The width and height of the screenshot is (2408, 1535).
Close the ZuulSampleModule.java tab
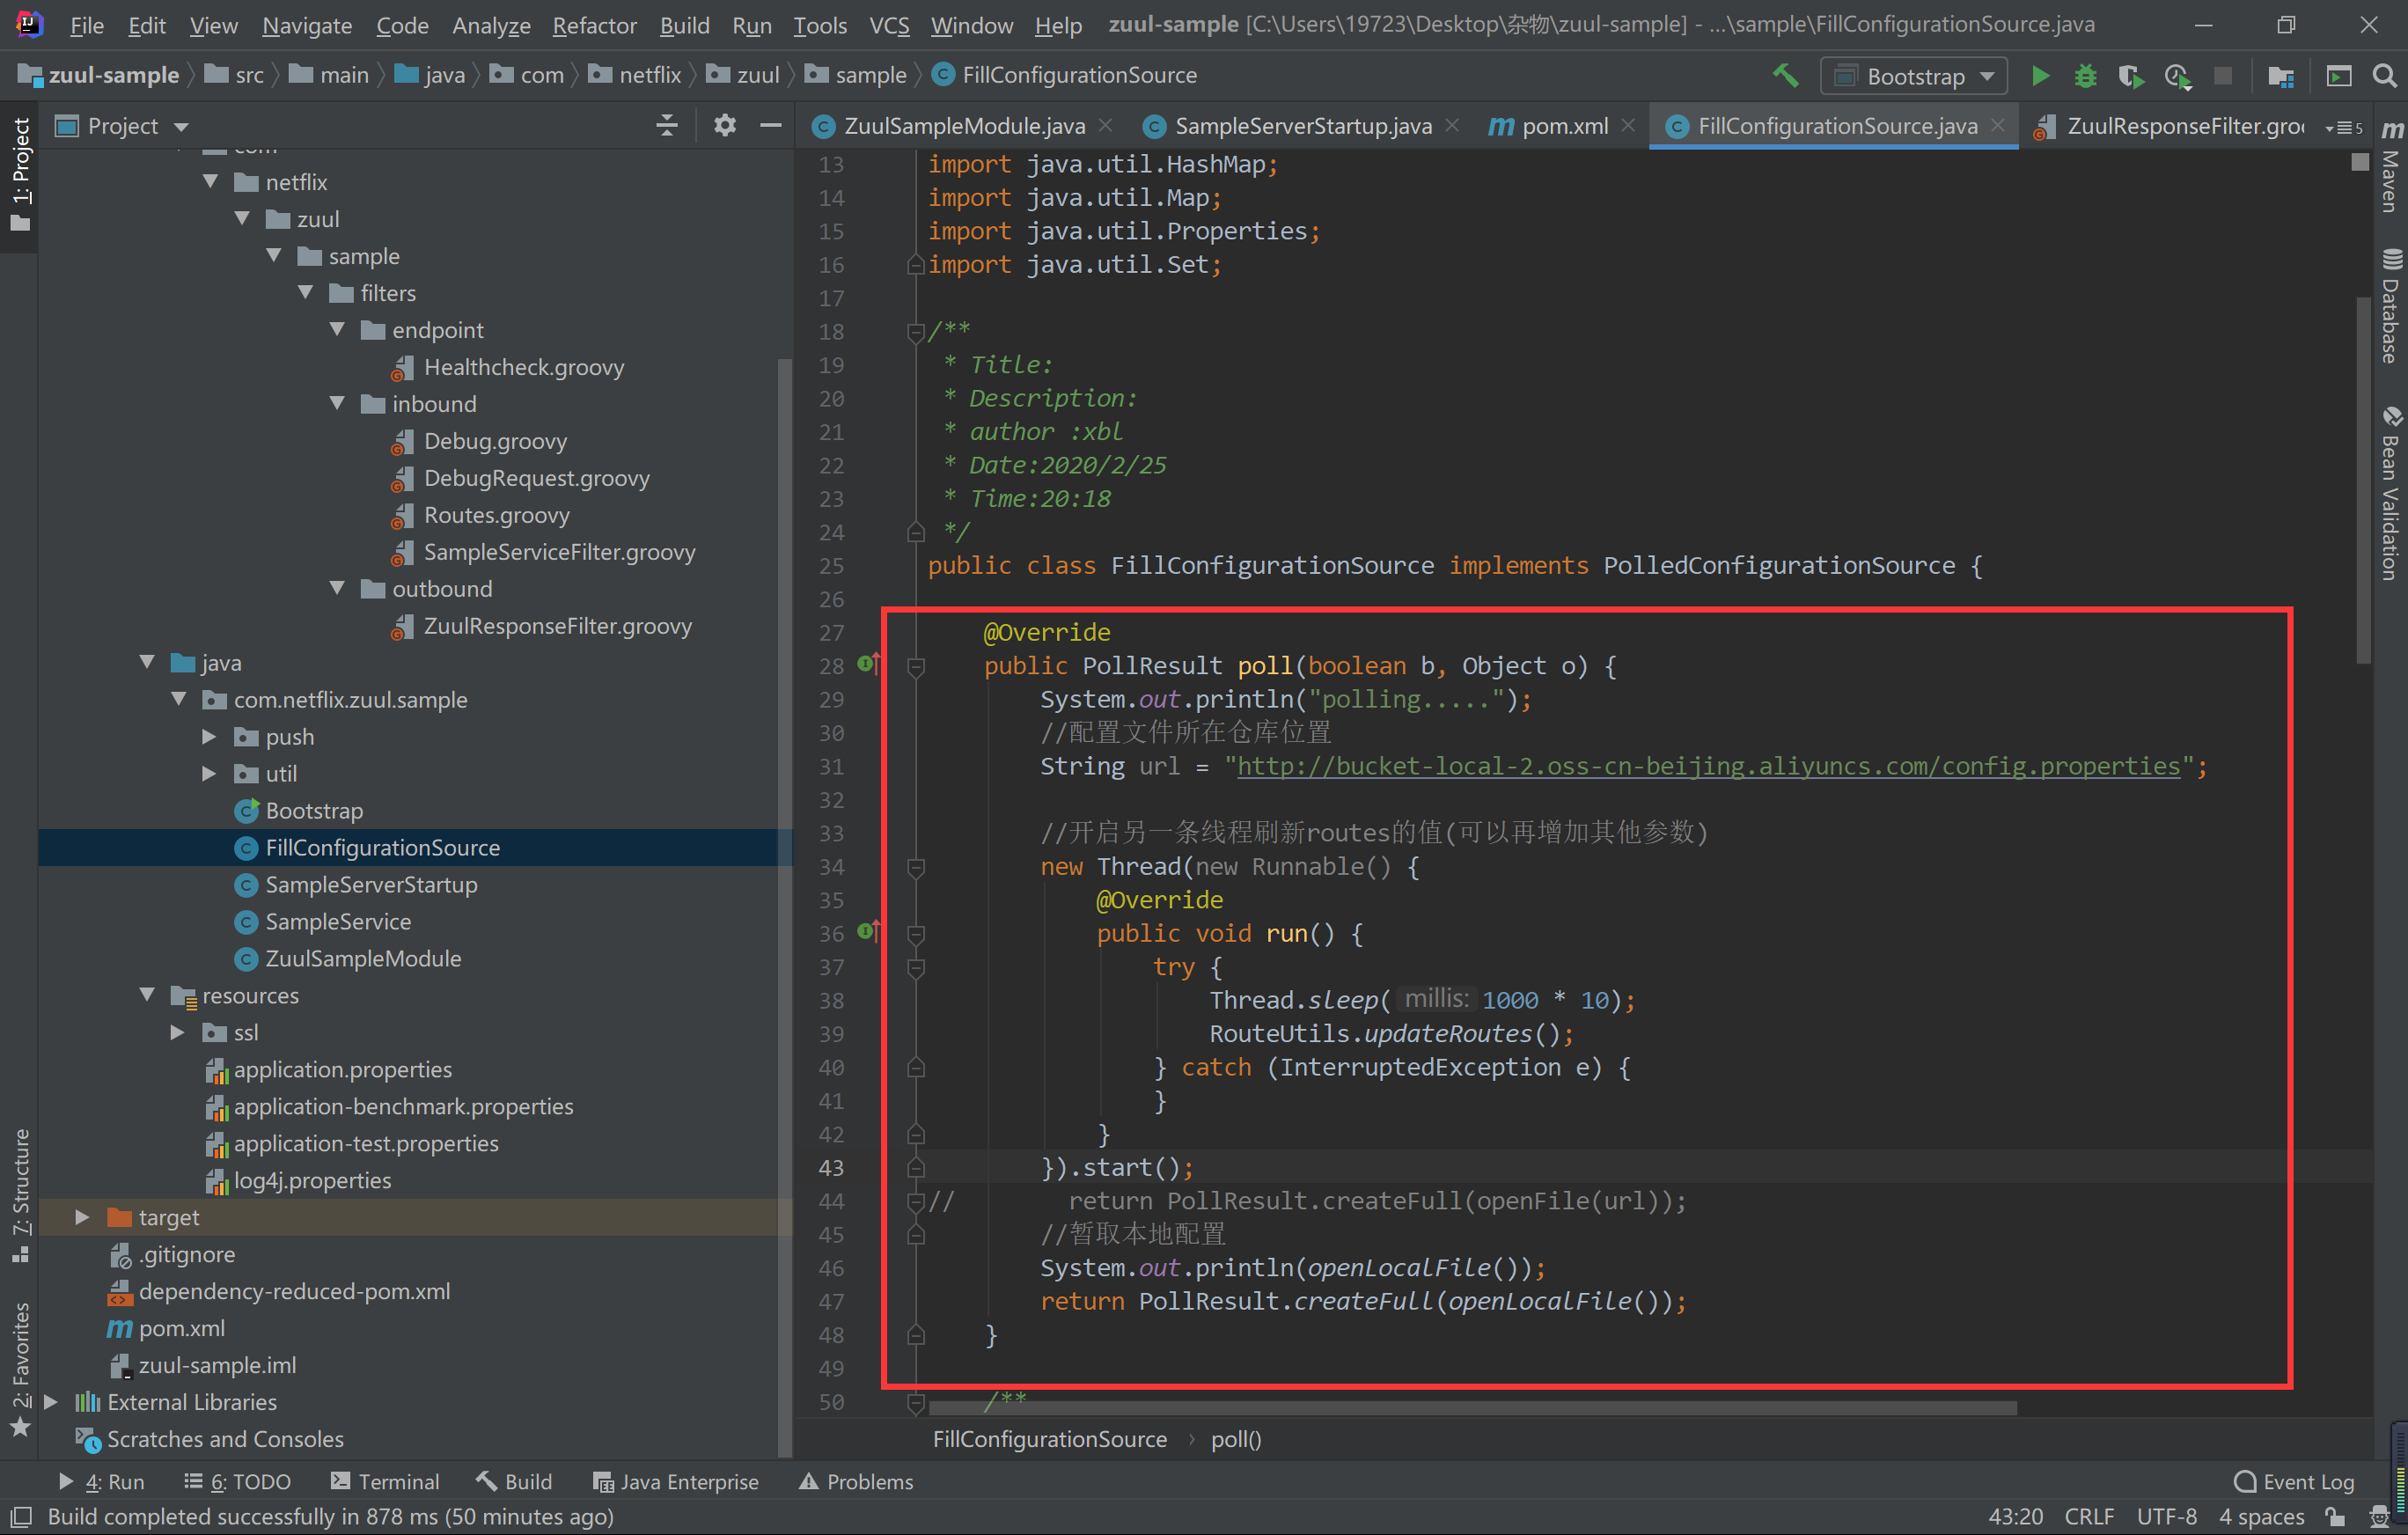pyautogui.click(x=1105, y=125)
